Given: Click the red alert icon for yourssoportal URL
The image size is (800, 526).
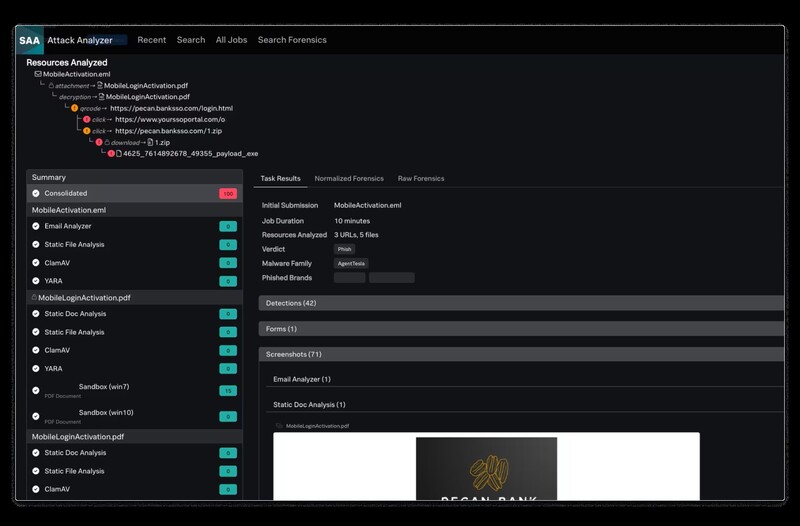Looking at the screenshot, I should (x=86, y=120).
